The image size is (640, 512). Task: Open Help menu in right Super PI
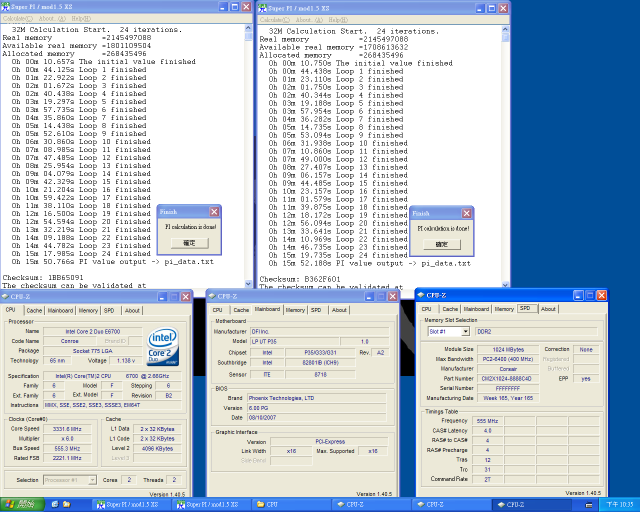(x=338, y=20)
